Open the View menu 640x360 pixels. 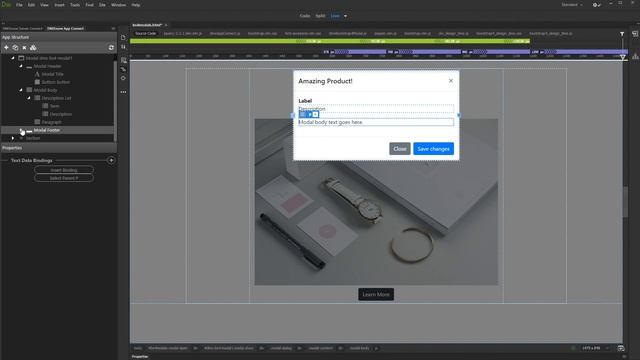point(44,5)
